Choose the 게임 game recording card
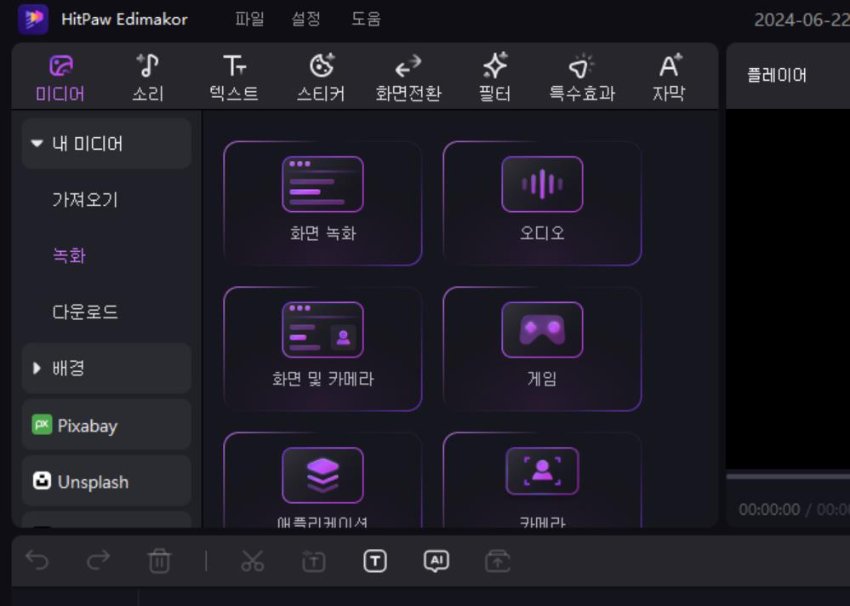 click(541, 348)
